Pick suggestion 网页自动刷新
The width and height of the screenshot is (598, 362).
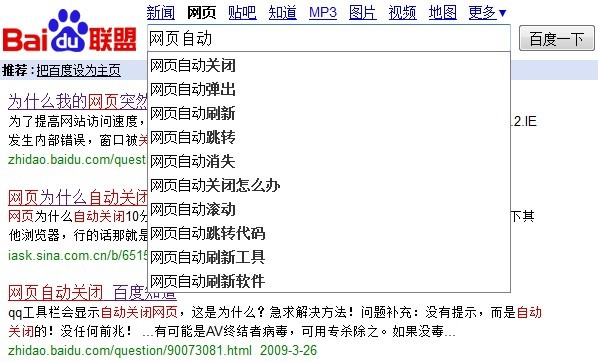(x=329, y=114)
